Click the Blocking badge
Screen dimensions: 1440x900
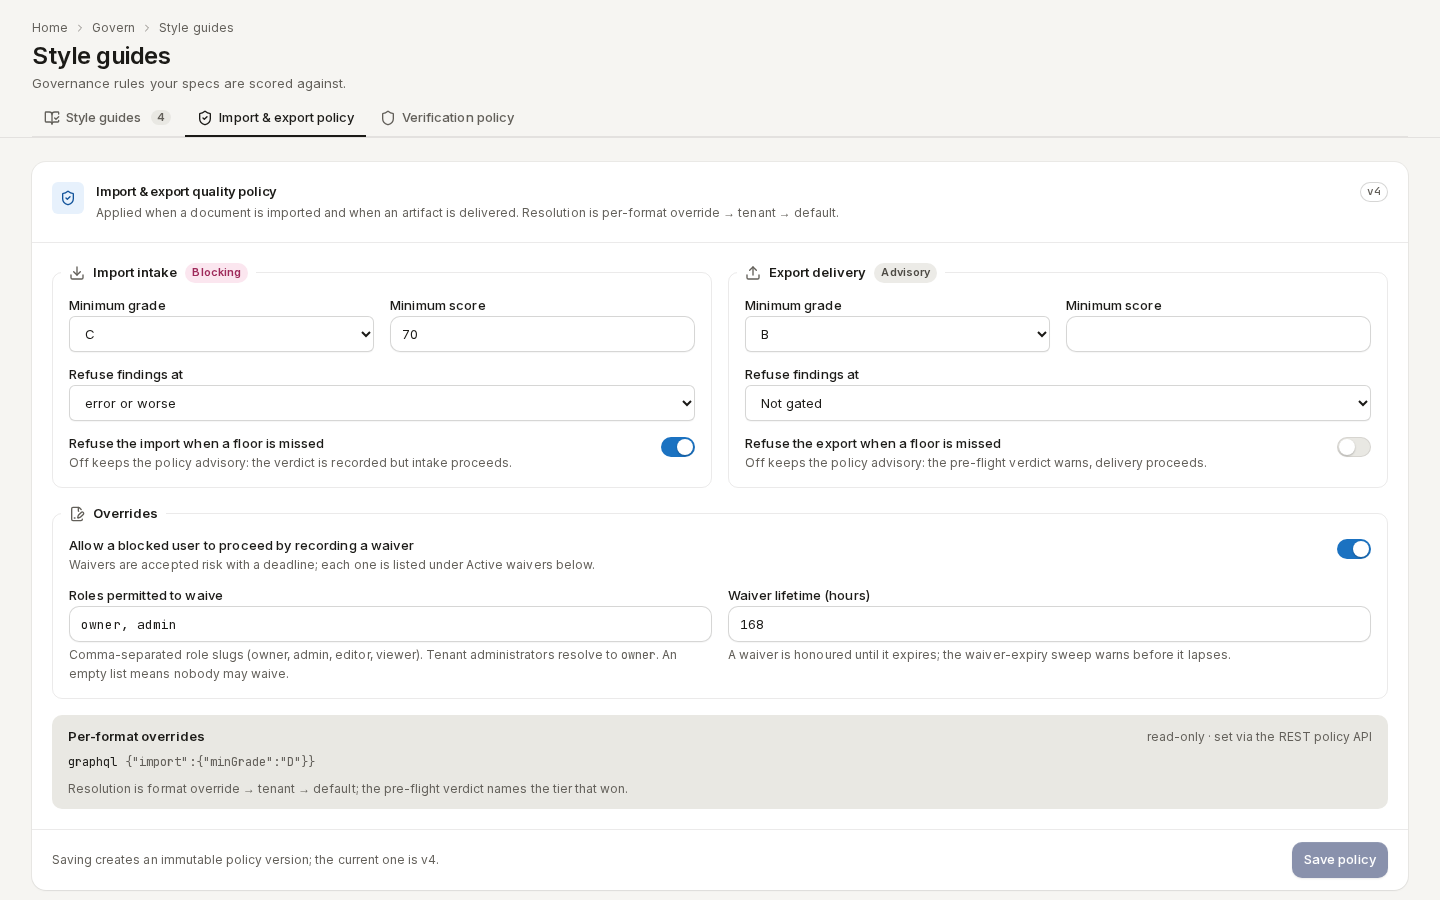click(x=216, y=273)
